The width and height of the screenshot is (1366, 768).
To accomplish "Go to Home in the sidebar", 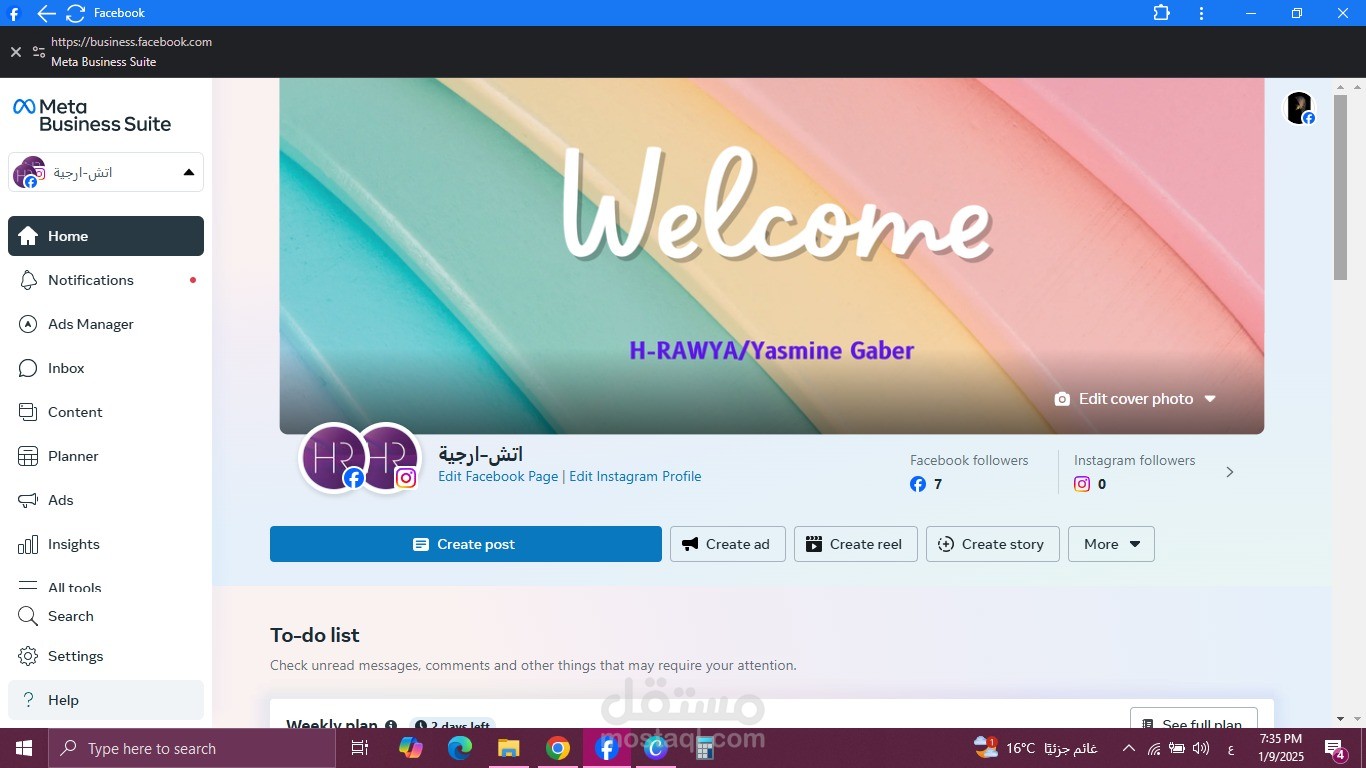I will [106, 236].
